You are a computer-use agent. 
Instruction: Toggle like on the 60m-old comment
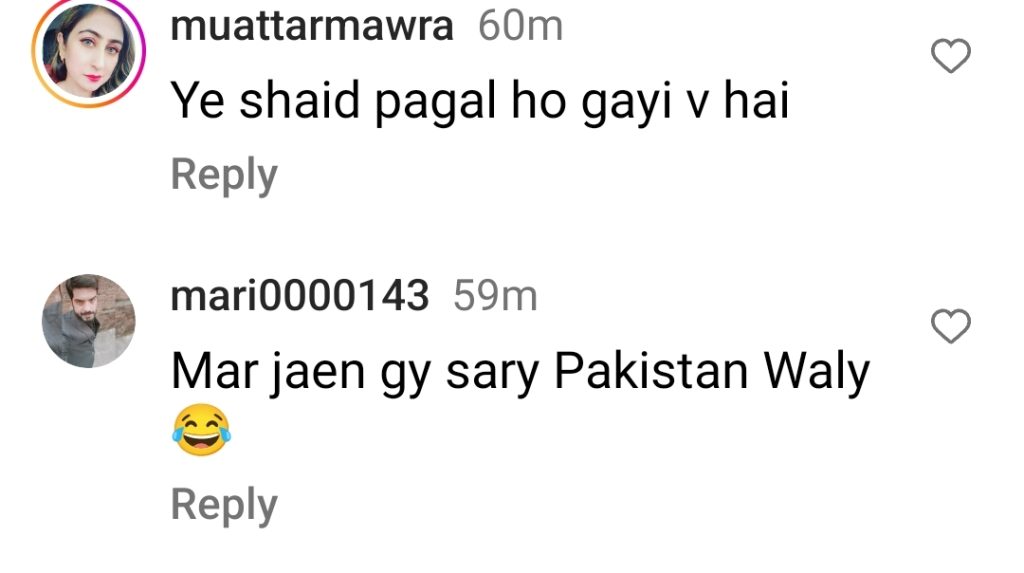[x=951, y=56]
